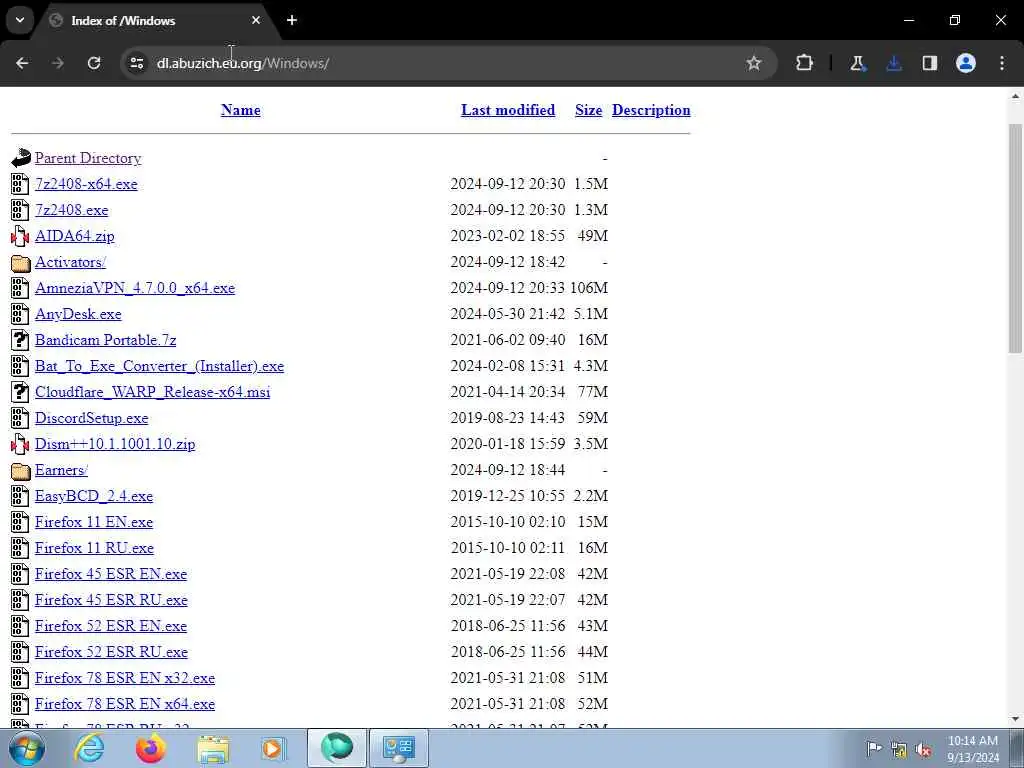Sort listing by the Name column header
Viewport: 1024px width, 768px height.
pyautogui.click(x=240, y=110)
